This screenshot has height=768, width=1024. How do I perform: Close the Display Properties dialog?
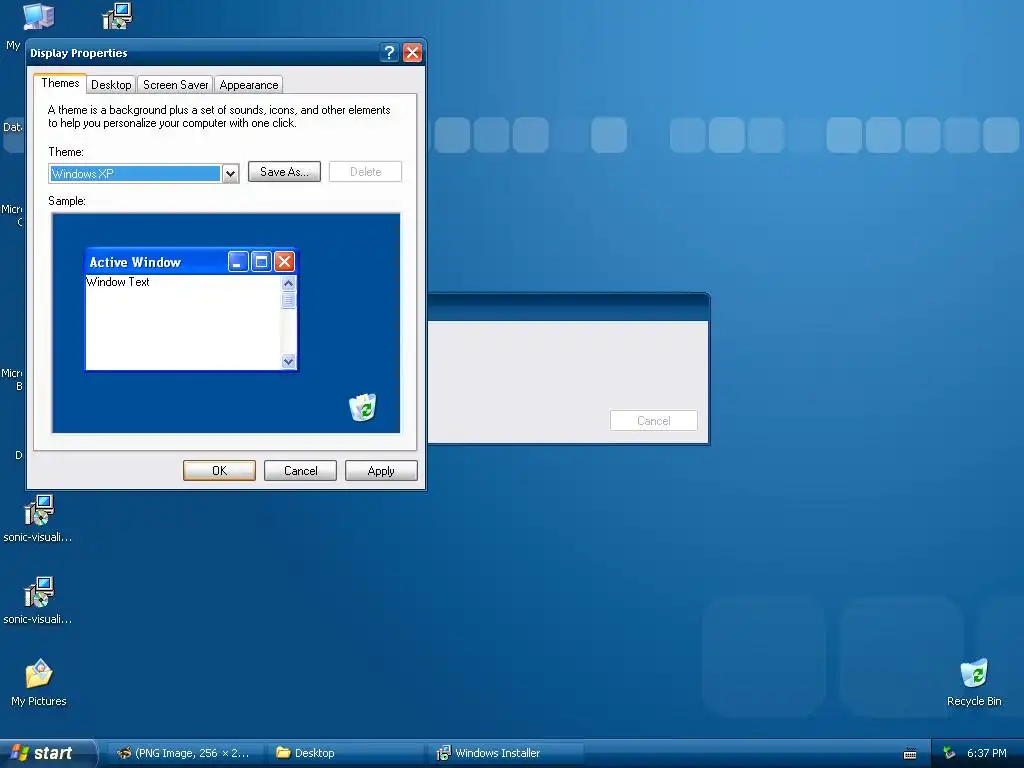pos(412,52)
